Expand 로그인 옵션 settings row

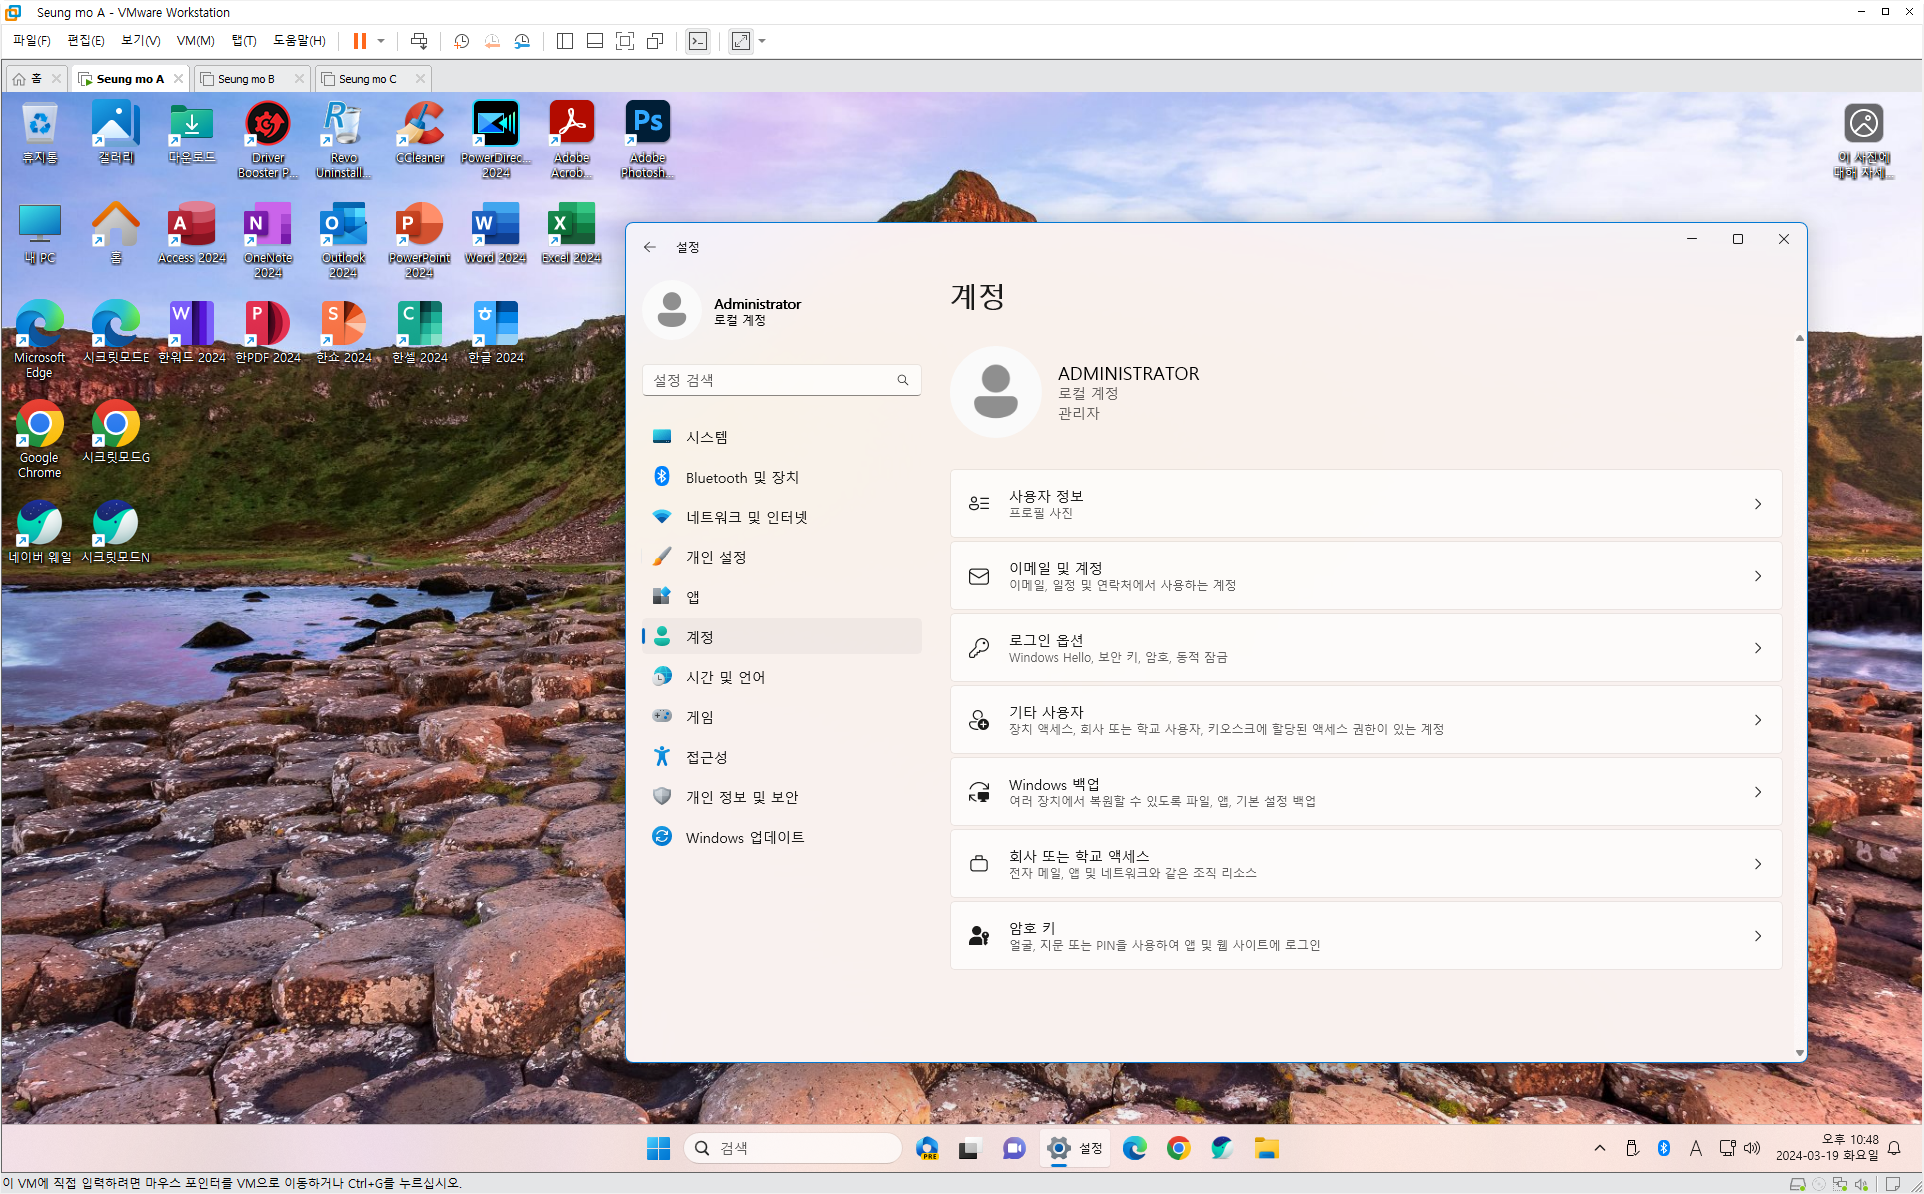[1366, 648]
